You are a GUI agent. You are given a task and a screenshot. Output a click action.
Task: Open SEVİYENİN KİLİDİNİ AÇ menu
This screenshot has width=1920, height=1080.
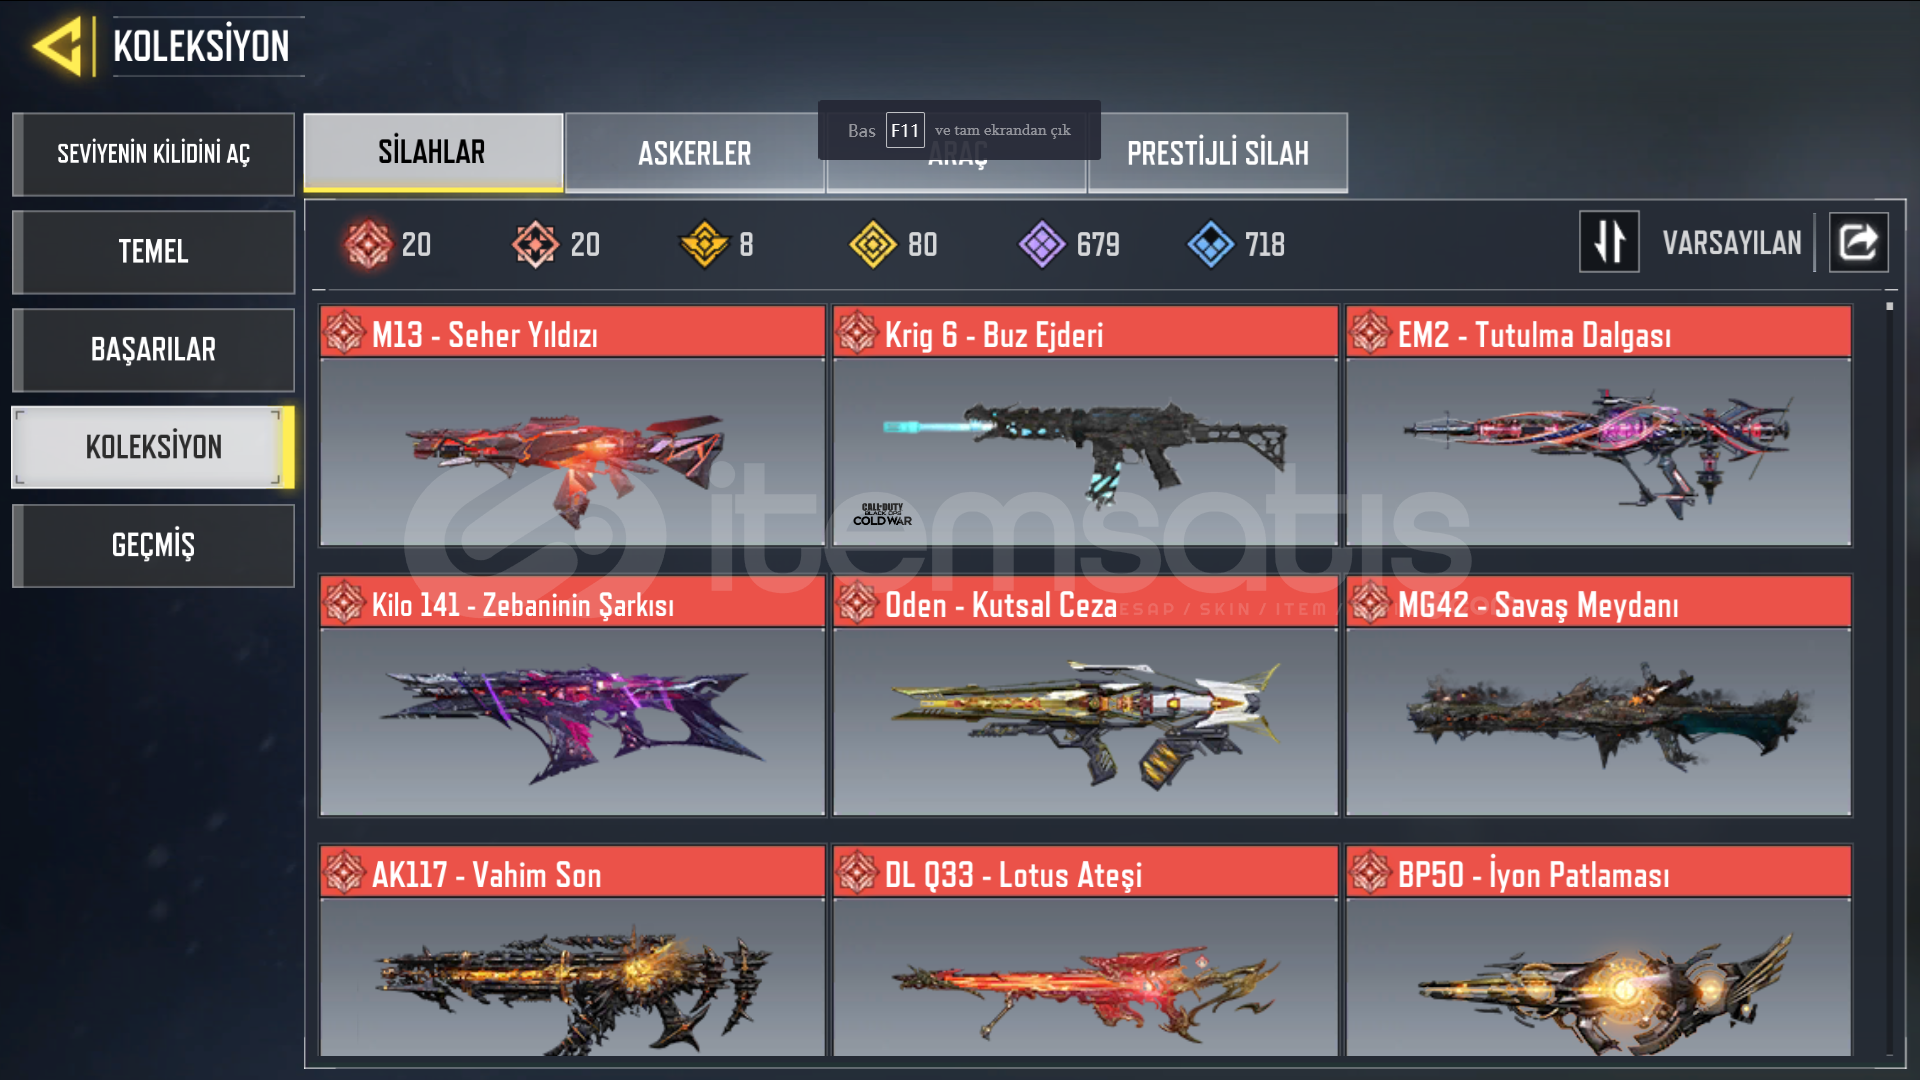click(153, 154)
